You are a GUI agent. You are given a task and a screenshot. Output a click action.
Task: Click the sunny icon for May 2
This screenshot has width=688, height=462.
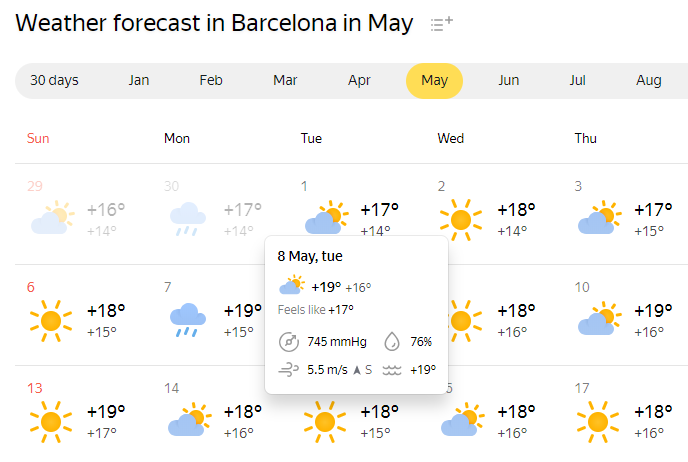click(x=460, y=220)
